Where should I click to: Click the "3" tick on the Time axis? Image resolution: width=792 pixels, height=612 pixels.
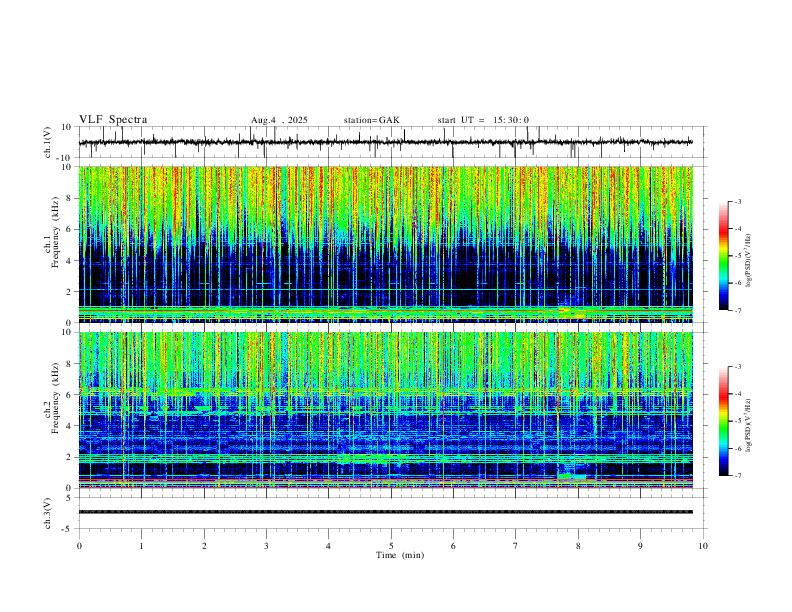coord(266,546)
